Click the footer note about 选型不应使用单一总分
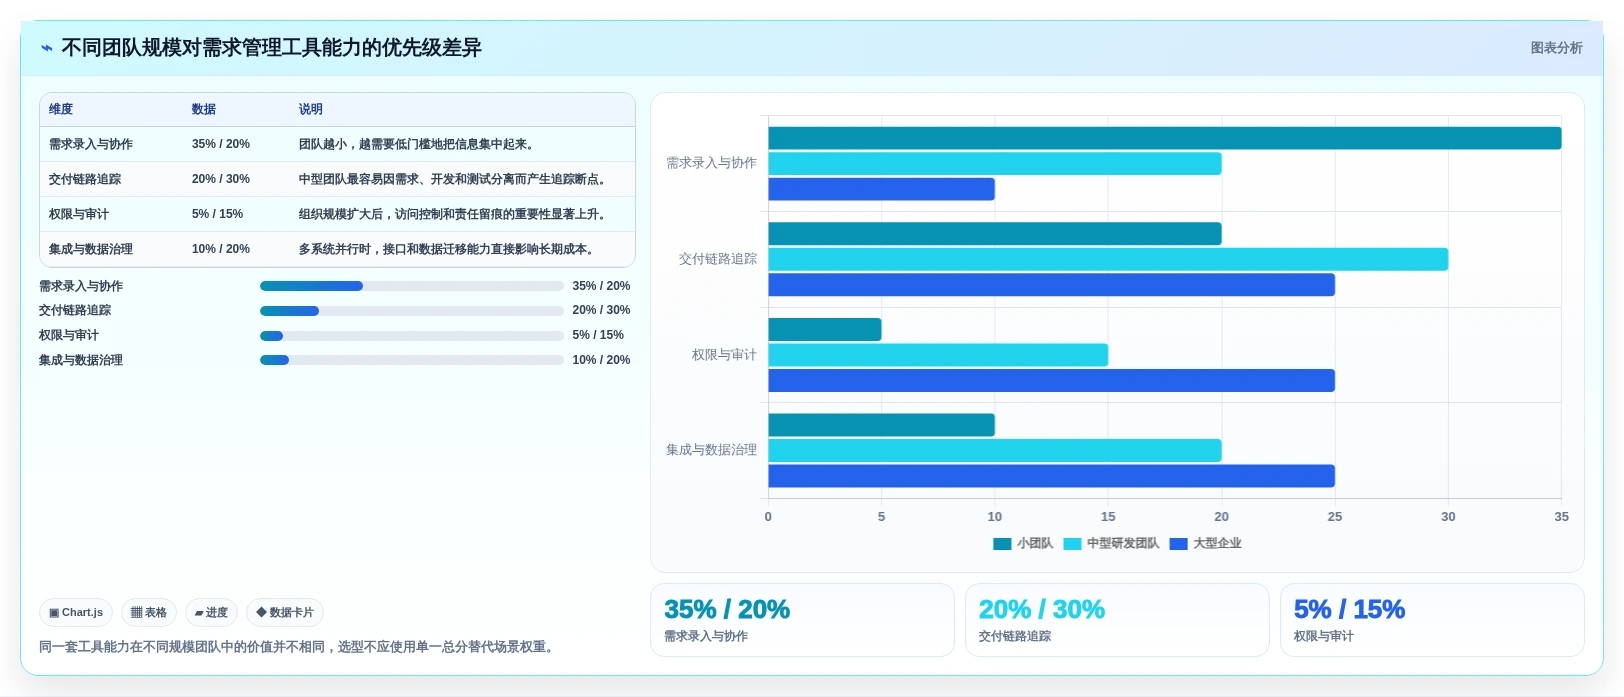 tap(298, 647)
